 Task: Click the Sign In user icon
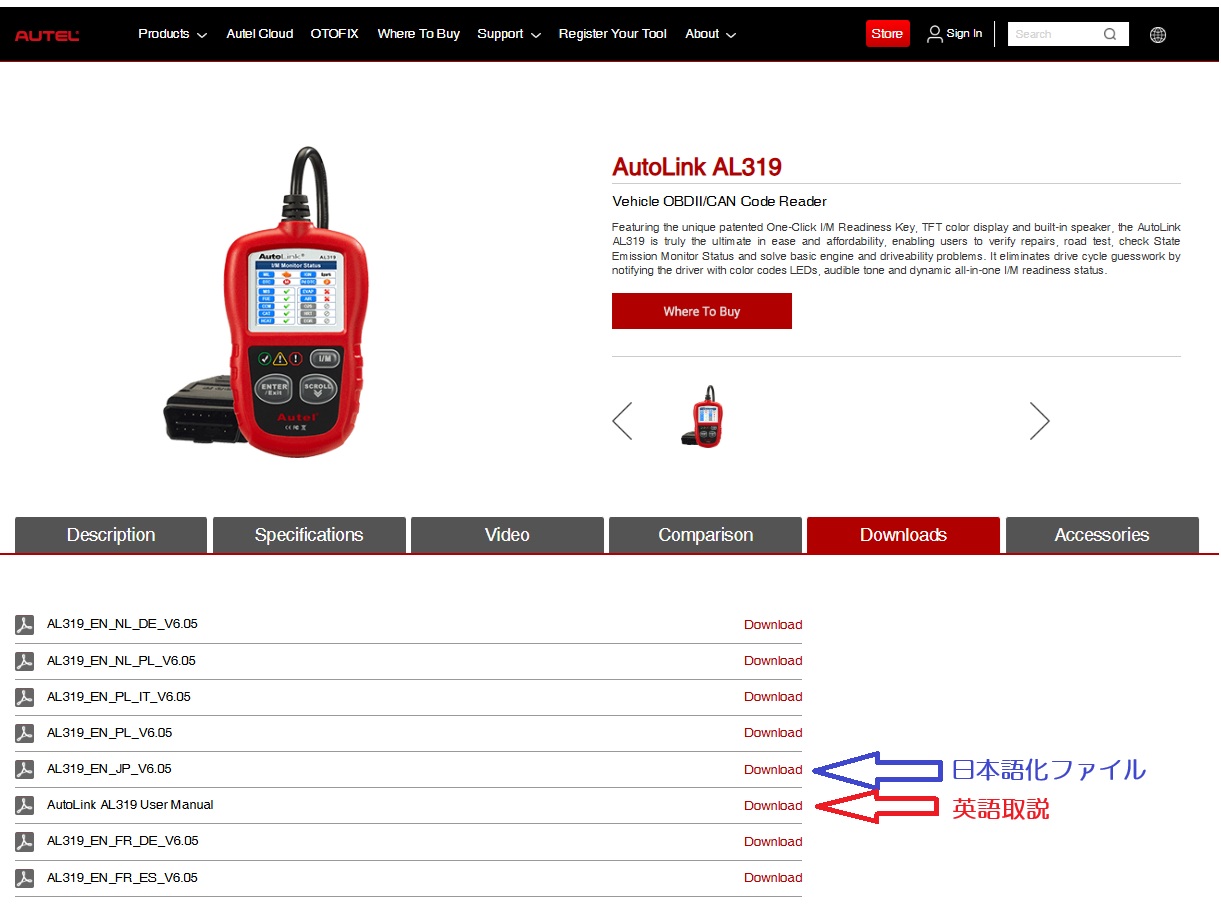[x=934, y=34]
